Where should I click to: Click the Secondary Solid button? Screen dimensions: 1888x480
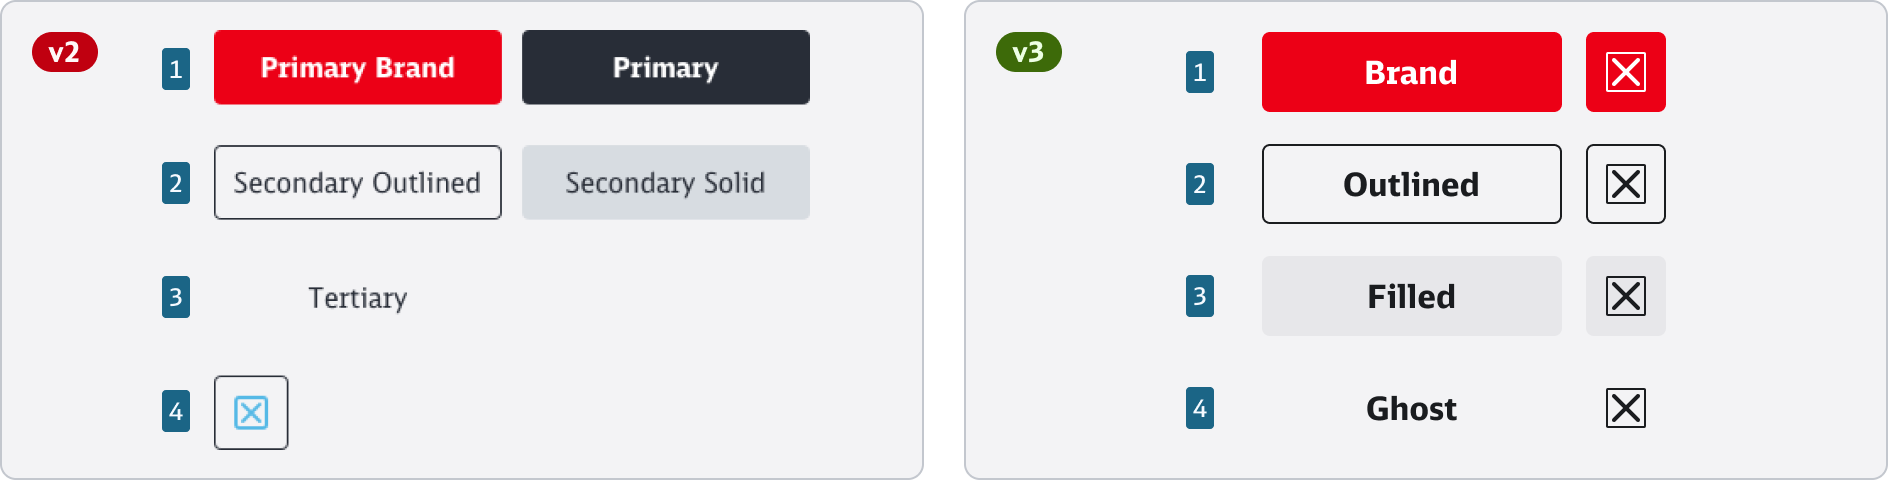point(665,182)
